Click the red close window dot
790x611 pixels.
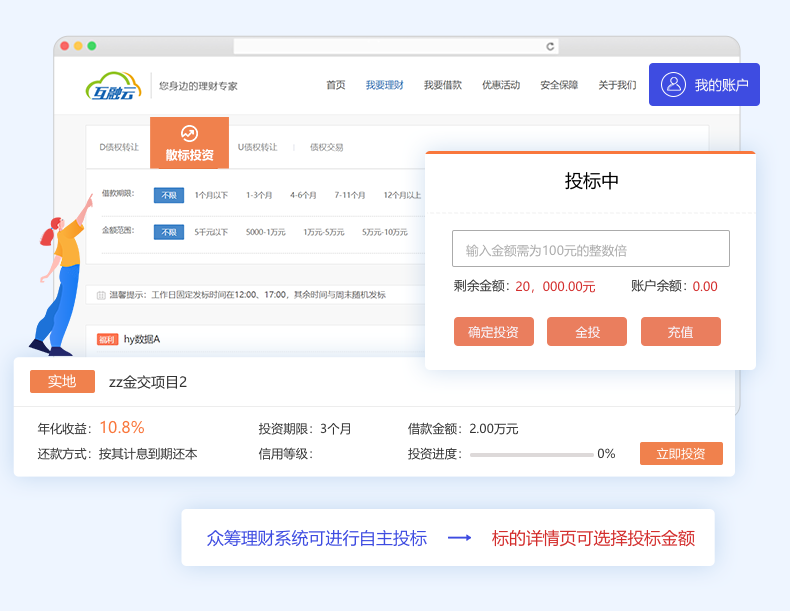(x=65, y=46)
